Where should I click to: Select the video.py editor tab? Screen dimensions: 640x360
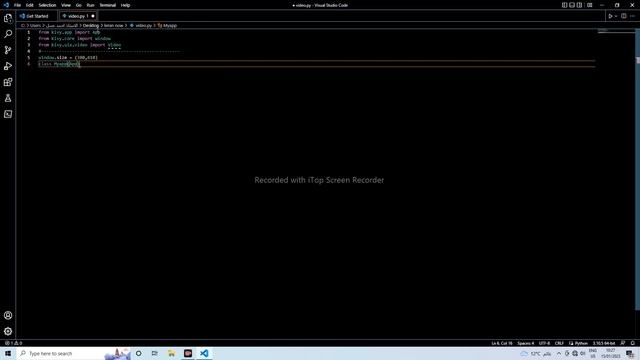(x=78, y=16)
